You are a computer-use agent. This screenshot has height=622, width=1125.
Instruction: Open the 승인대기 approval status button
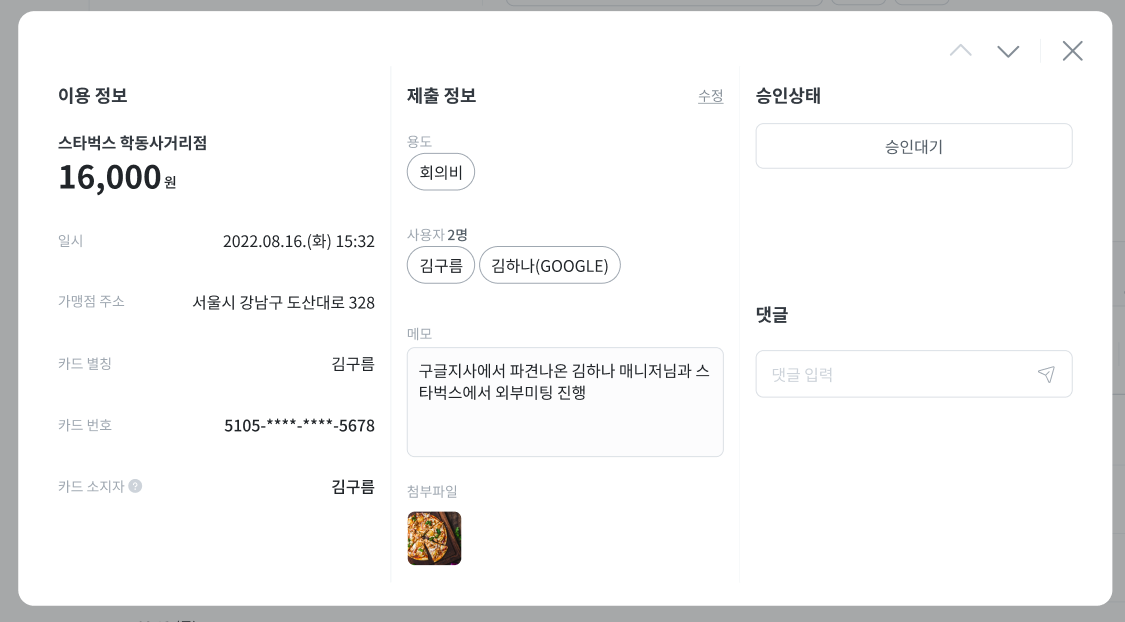tap(913, 146)
